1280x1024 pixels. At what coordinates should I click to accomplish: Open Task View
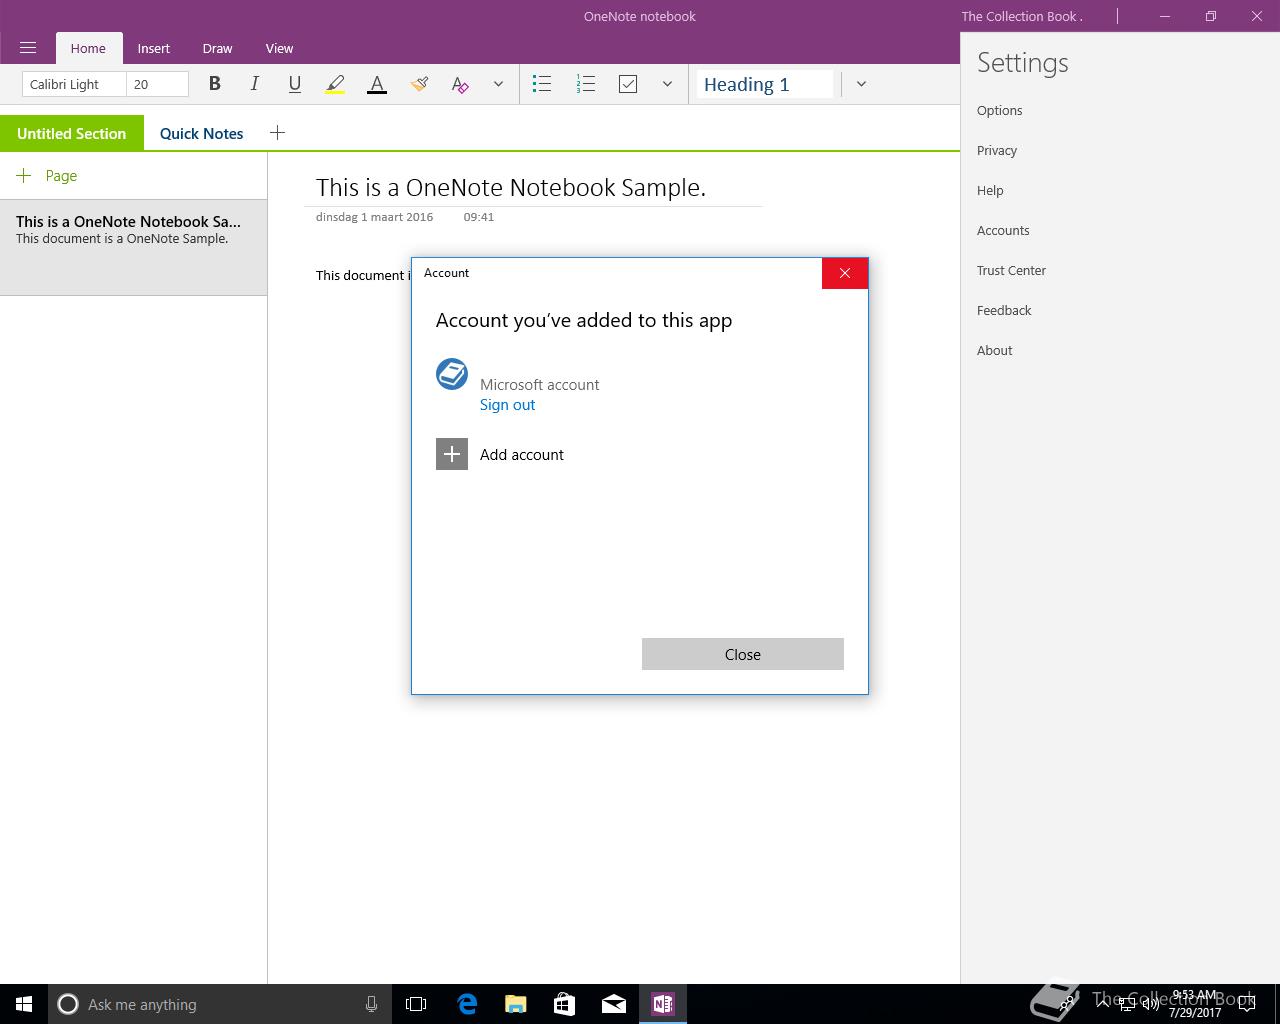(416, 1004)
